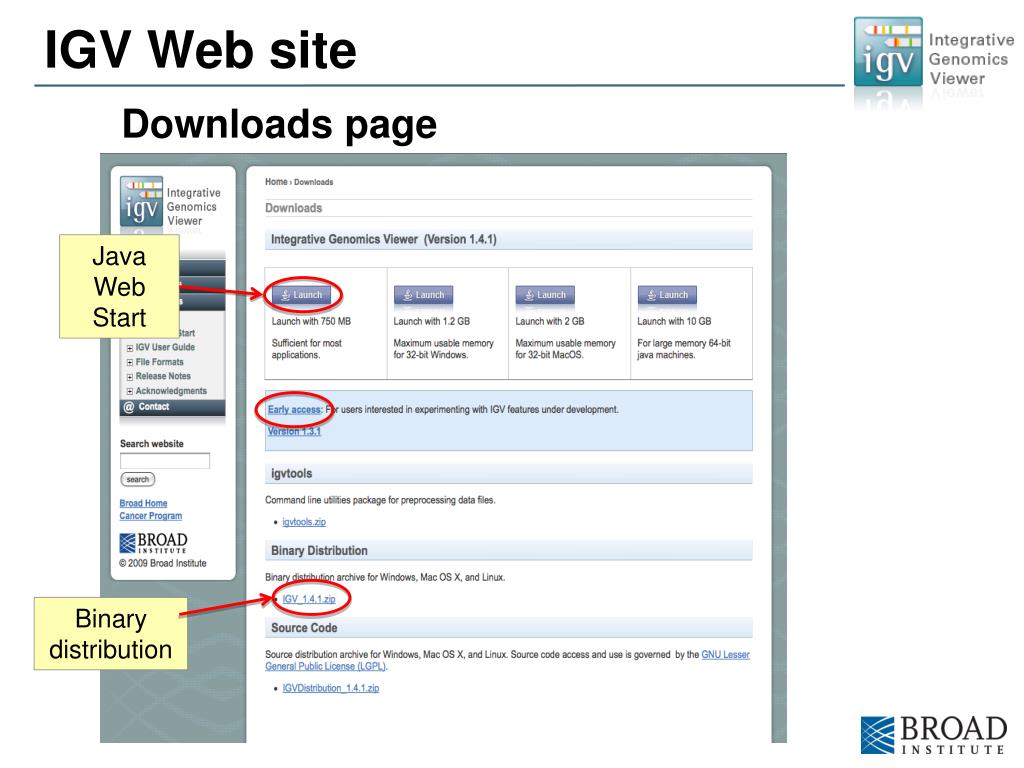The width and height of the screenshot is (1024, 768).
Task: Click into the Search website field
Action: point(165,461)
